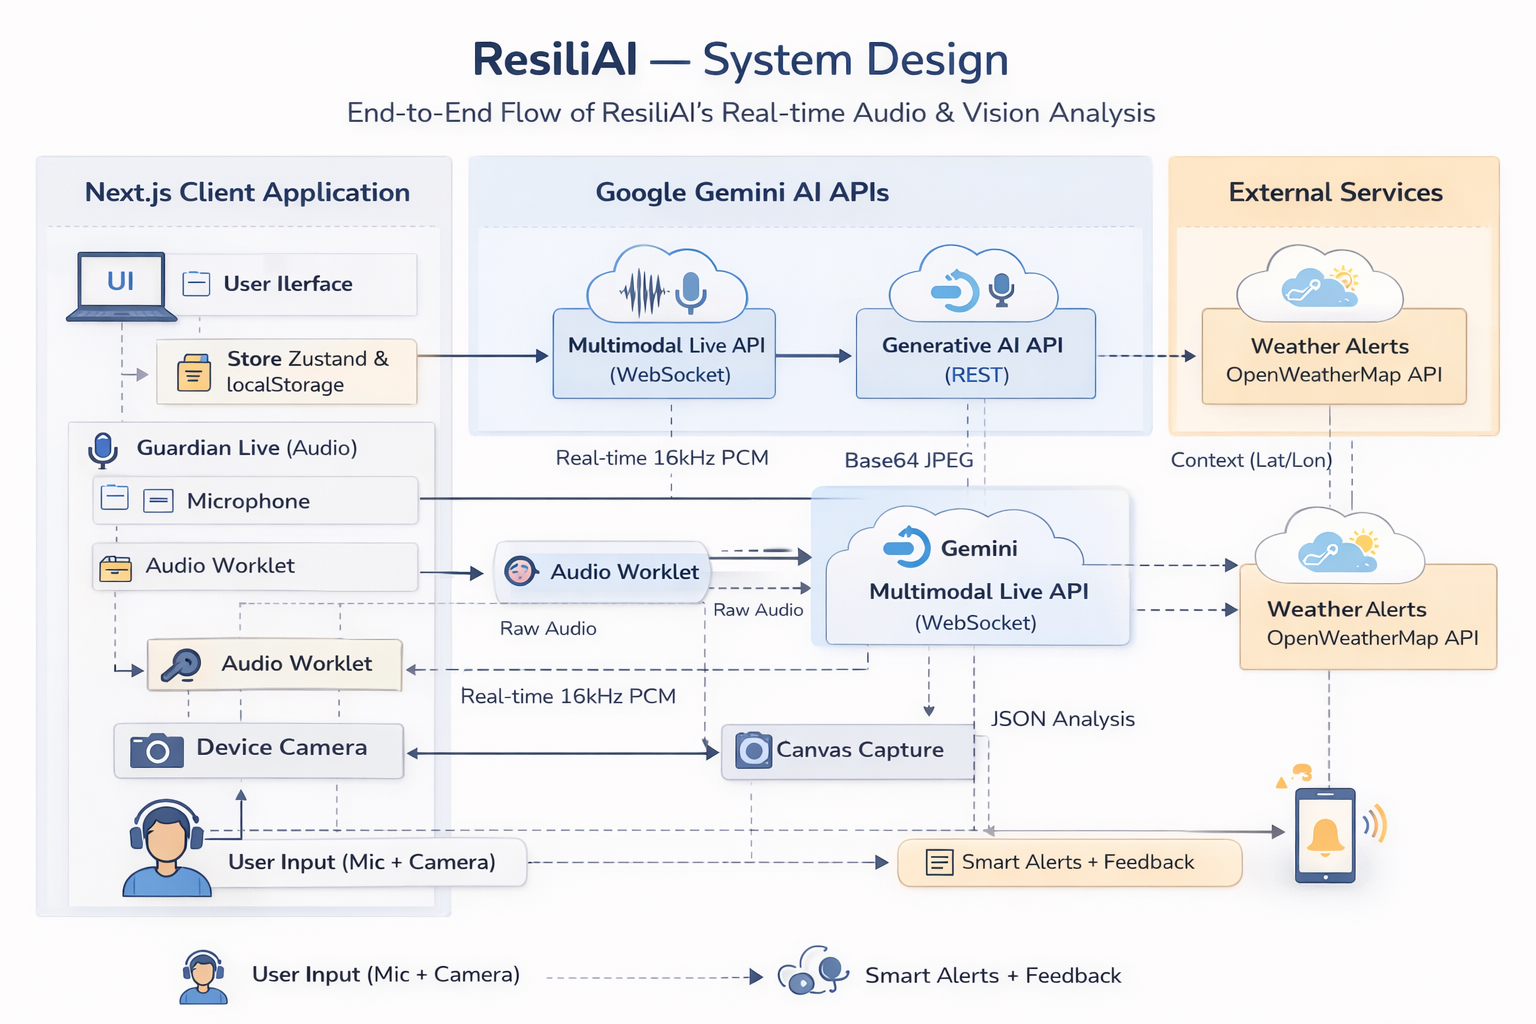Click the External Services heading
This screenshot has height=1024, width=1536.
(1335, 192)
